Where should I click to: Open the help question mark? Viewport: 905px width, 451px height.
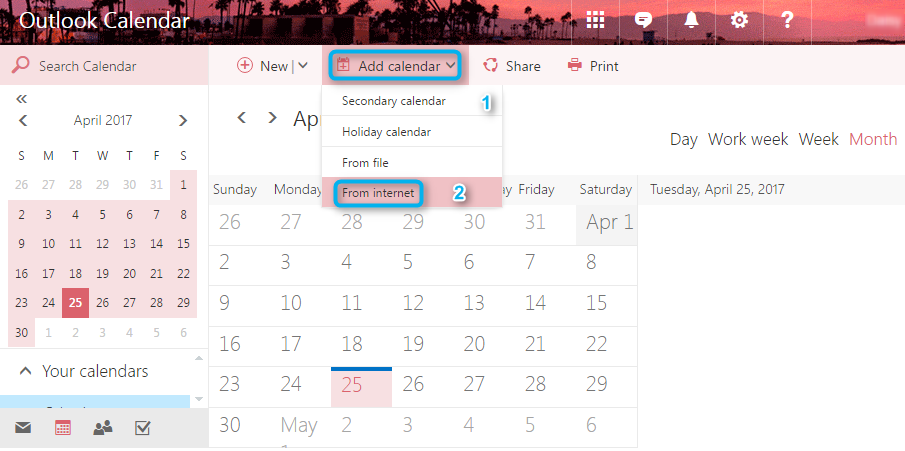(x=787, y=20)
